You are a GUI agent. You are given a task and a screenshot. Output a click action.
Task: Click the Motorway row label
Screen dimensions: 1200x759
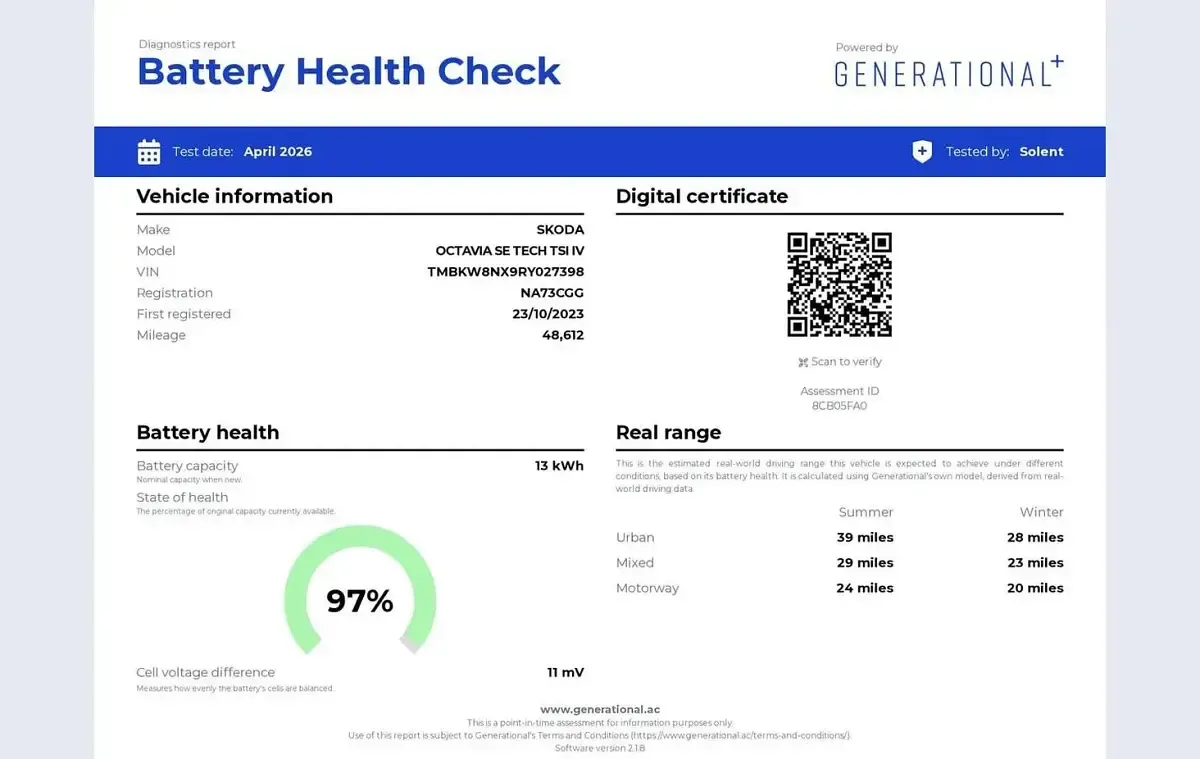coord(647,588)
